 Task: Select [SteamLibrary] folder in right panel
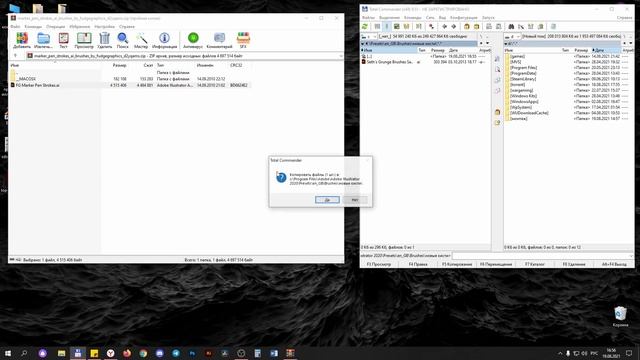click(x=523, y=79)
